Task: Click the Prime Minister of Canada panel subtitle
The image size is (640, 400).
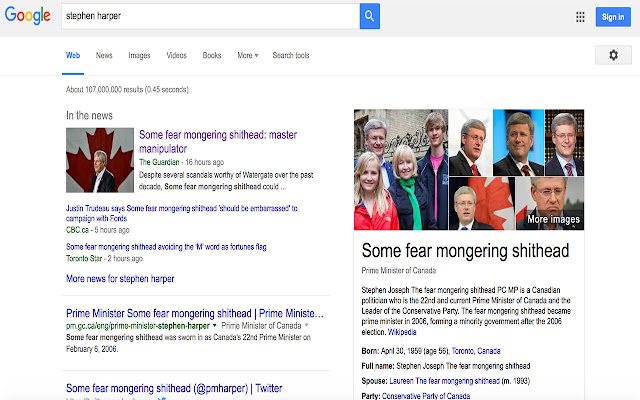Action: (398, 270)
